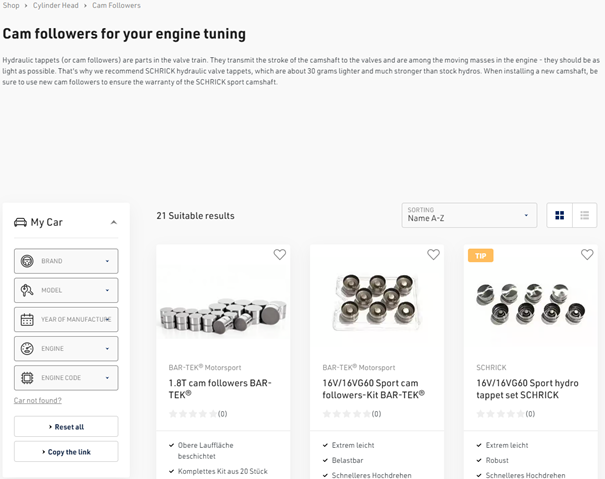This screenshot has height=479, width=605.
Task: Click the TIP badge on SCHRICK product
Action: [x=480, y=256]
